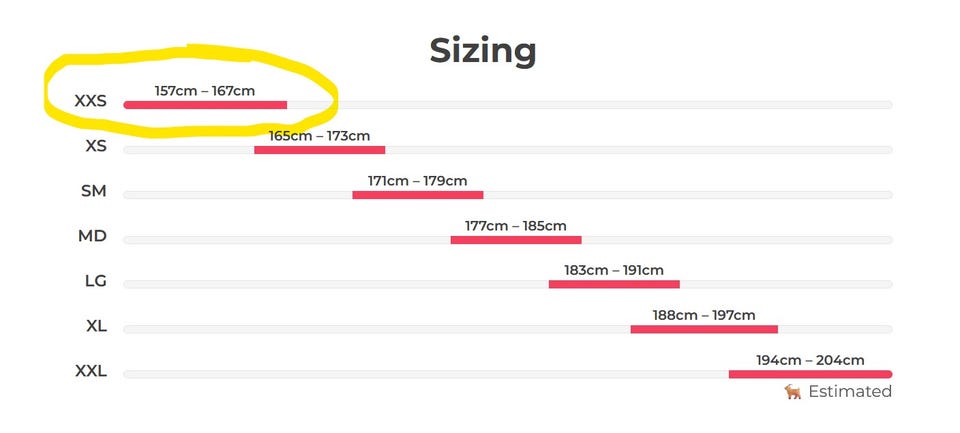Select the XXS size label
960x433 pixels.
91,101
